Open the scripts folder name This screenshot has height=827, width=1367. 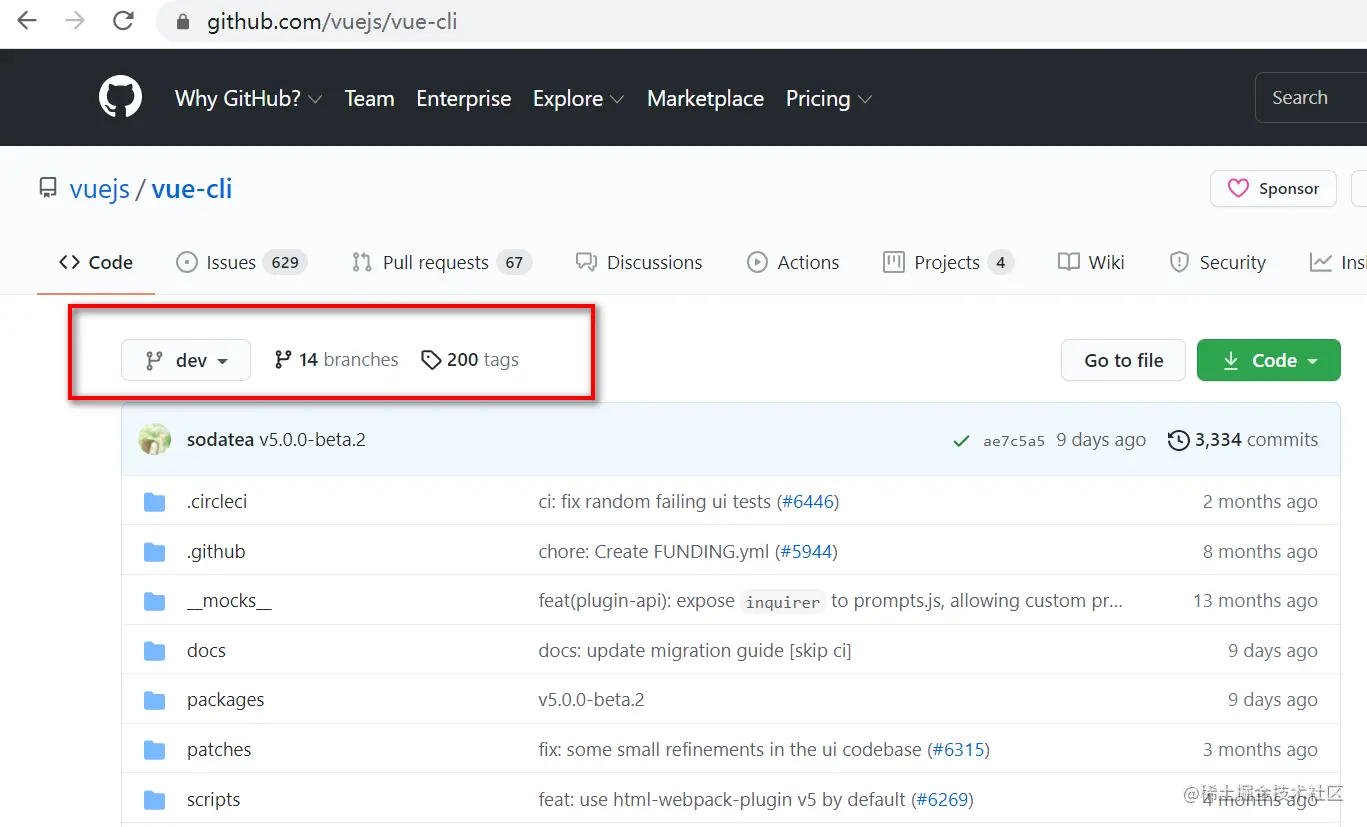pyautogui.click(x=214, y=800)
